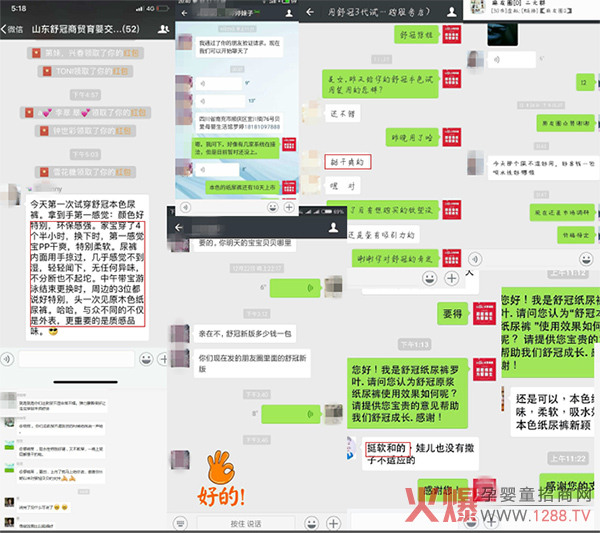Tap plus icon in blue-sky chat bar
600x533 pixels.
289,207
